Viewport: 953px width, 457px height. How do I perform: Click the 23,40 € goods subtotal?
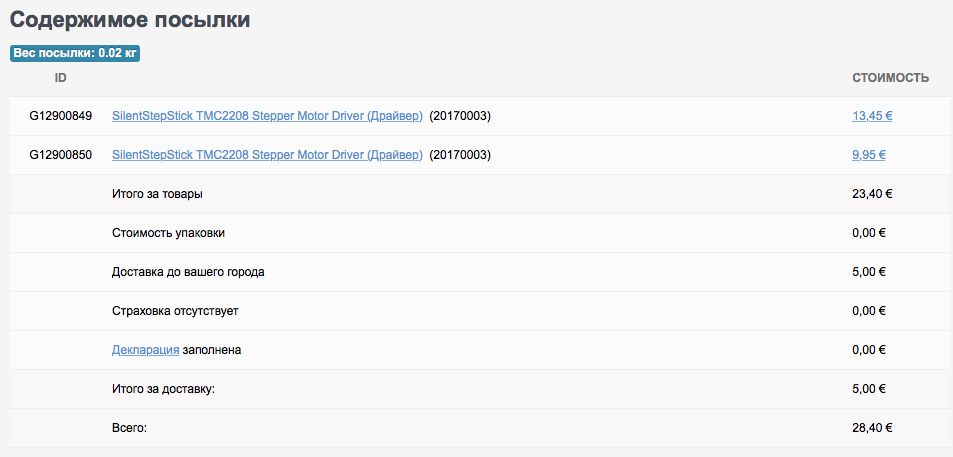pyautogui.click(x=872, y=194)
